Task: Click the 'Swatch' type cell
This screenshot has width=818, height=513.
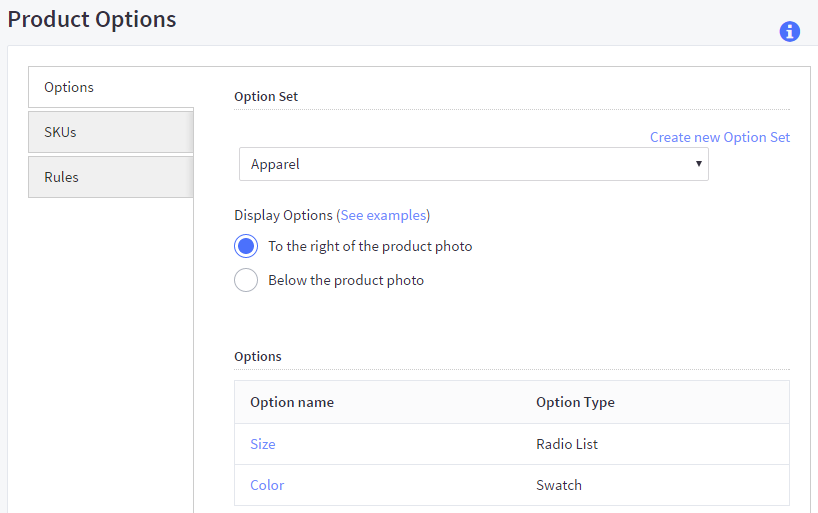Action: [559, 485]
